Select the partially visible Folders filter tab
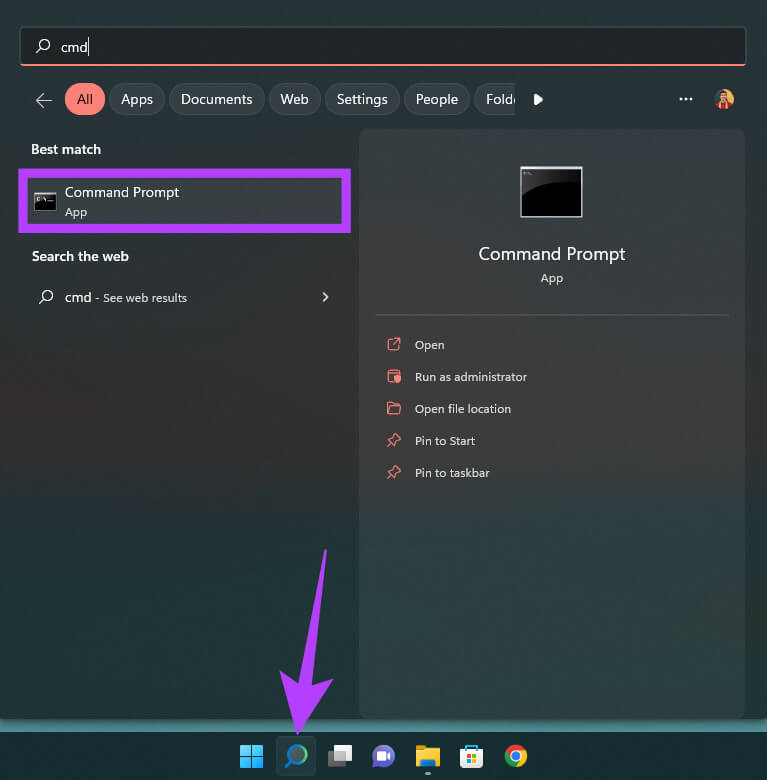Viewport: 767px width, 780px height. pos(495,99)
